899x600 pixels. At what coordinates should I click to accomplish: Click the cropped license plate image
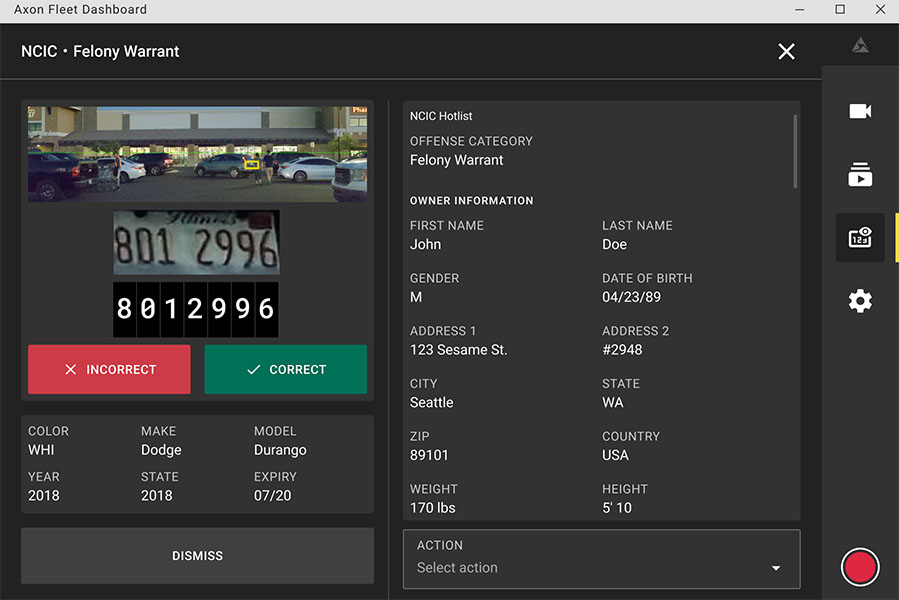point(196,242)
